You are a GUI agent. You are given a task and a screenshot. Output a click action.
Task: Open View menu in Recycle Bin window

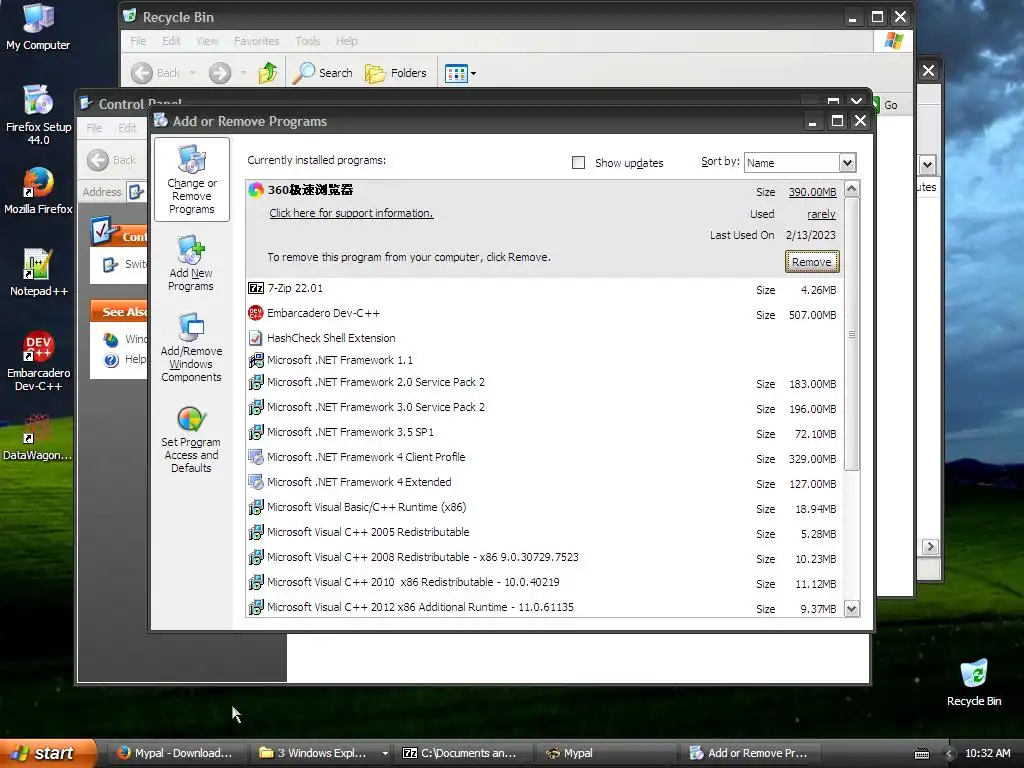coord(207,41)
